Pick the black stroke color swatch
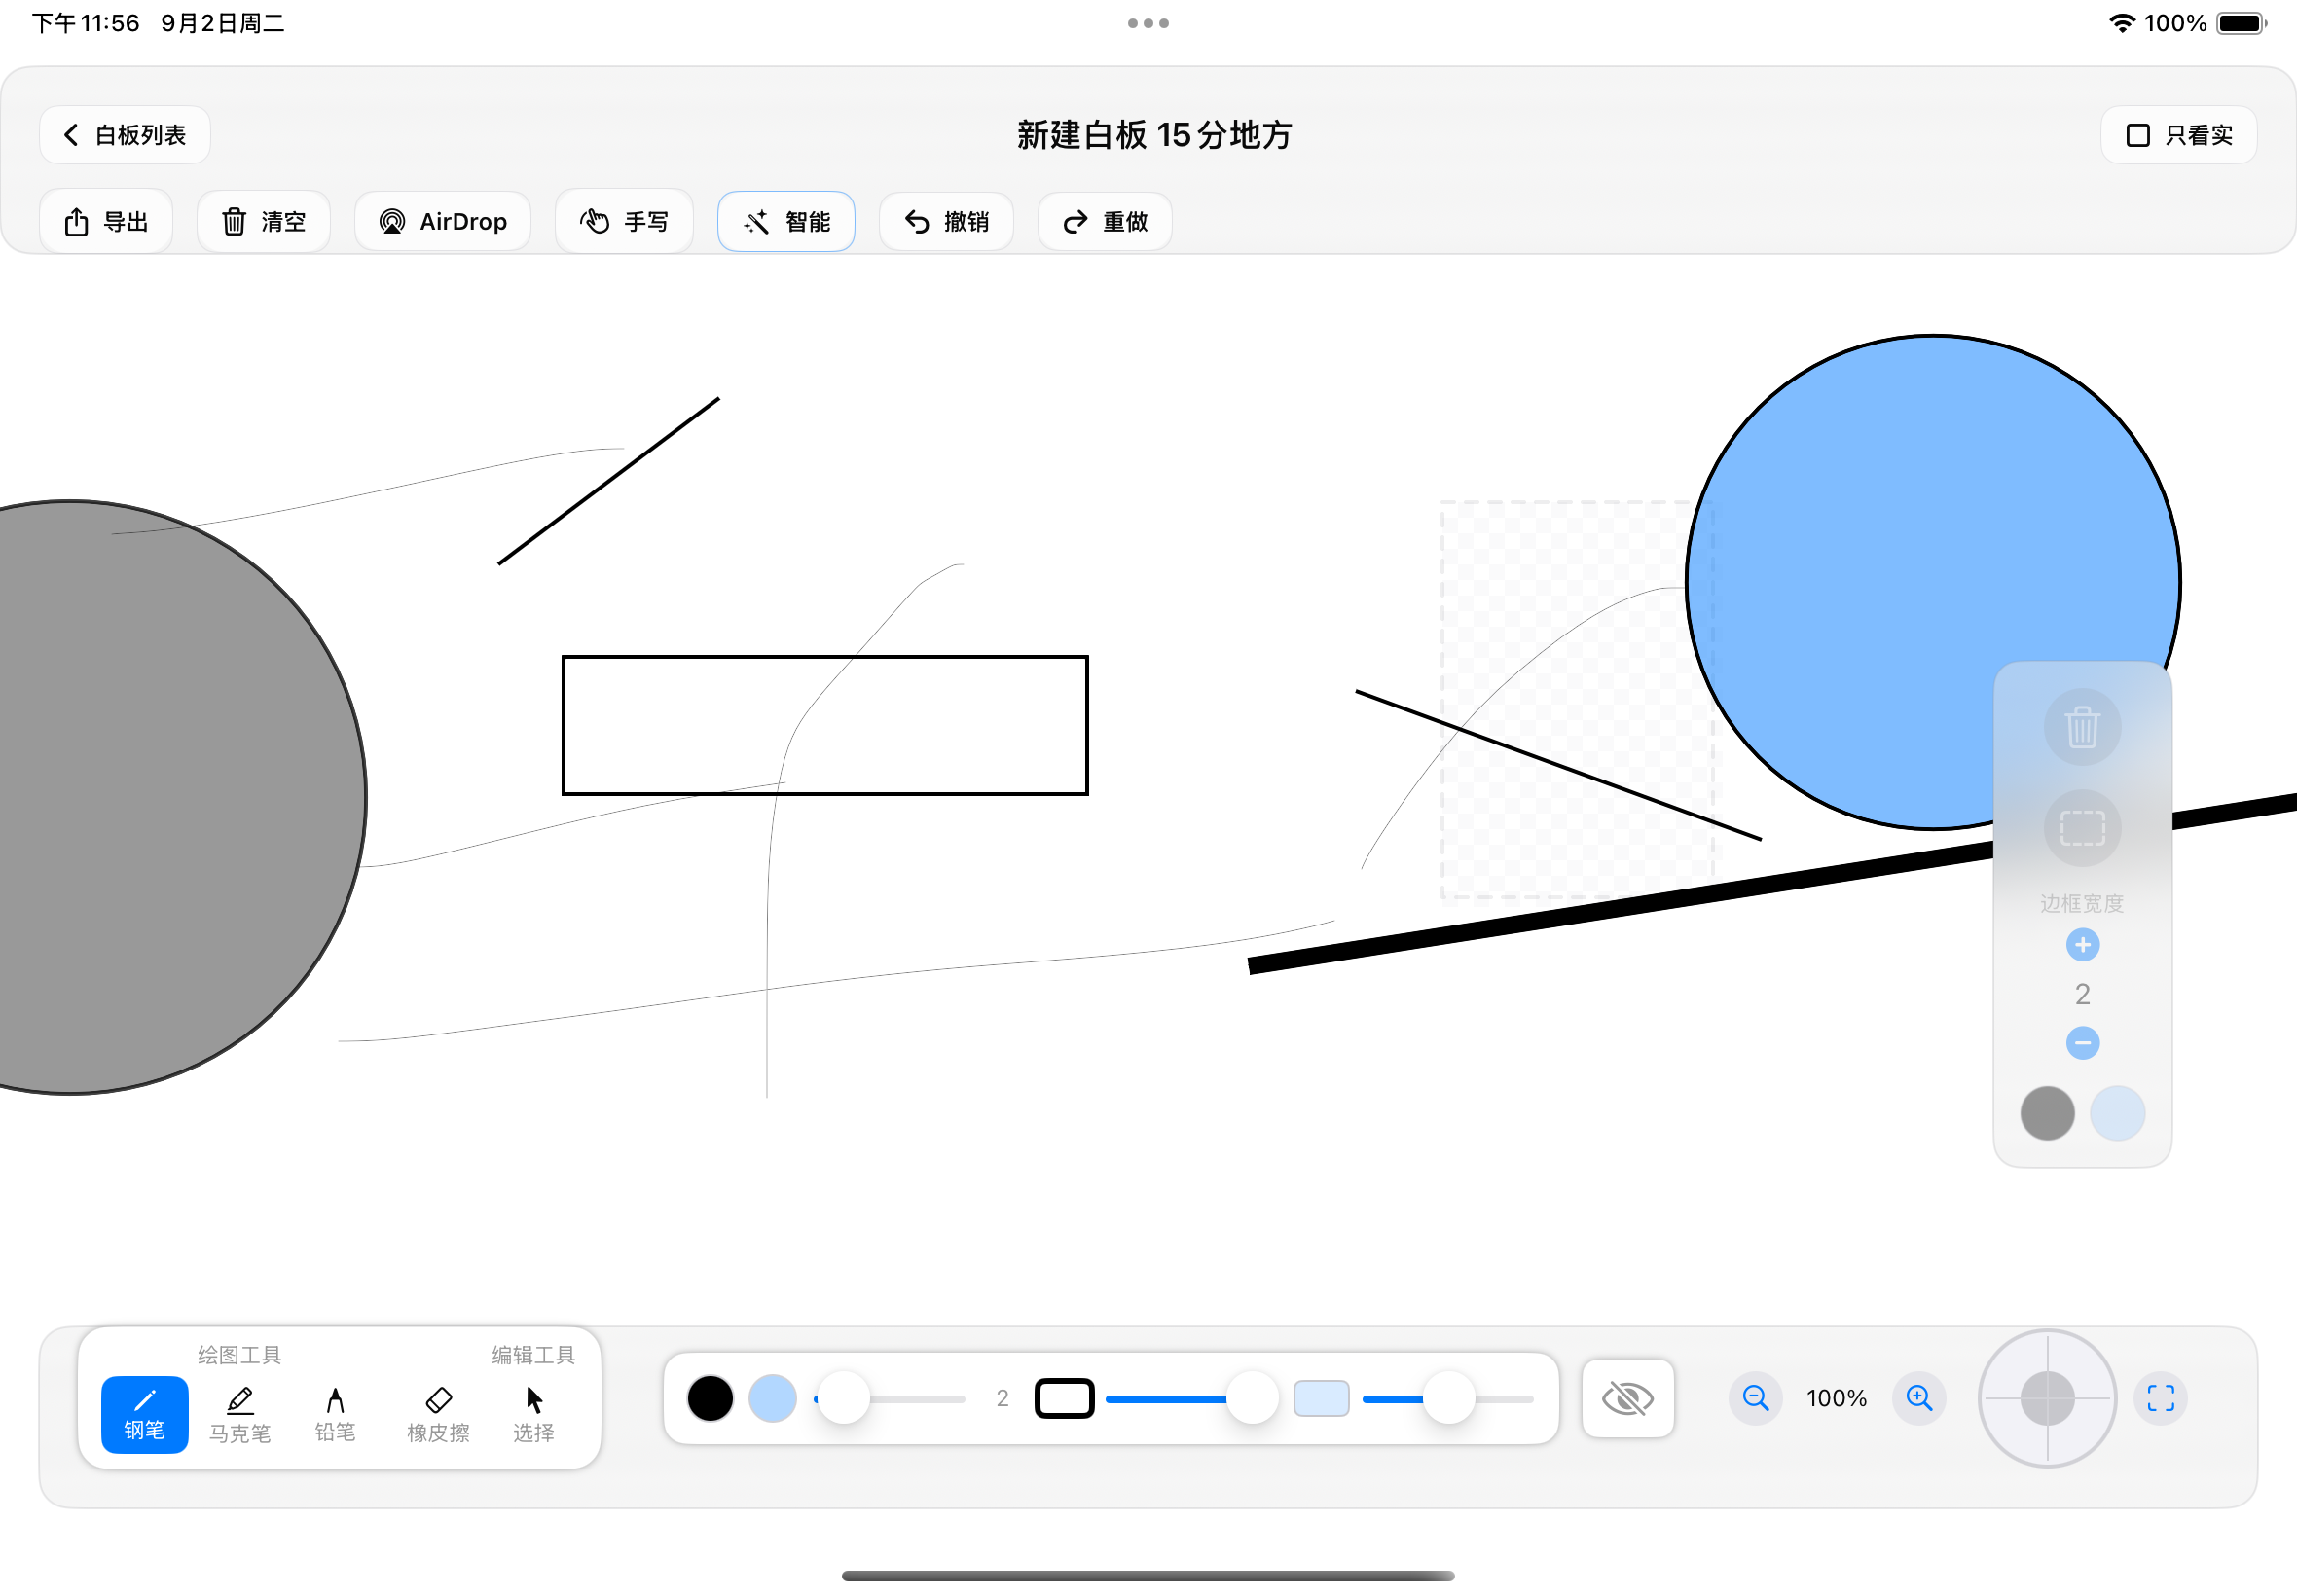 pyautogui.click(x=710, y=1397)
